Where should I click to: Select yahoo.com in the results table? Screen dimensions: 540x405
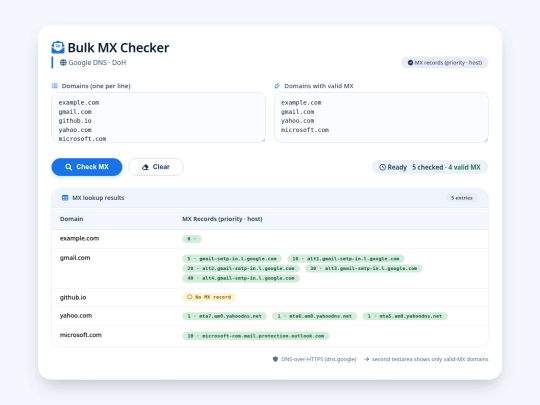76,316
